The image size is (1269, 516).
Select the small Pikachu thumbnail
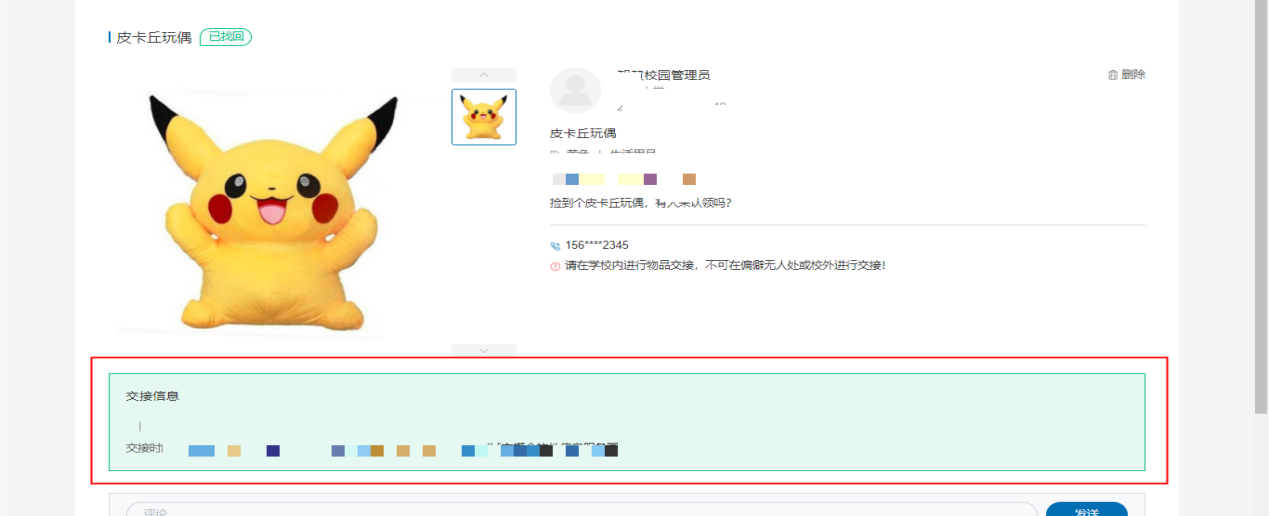(x=484, y=117)
